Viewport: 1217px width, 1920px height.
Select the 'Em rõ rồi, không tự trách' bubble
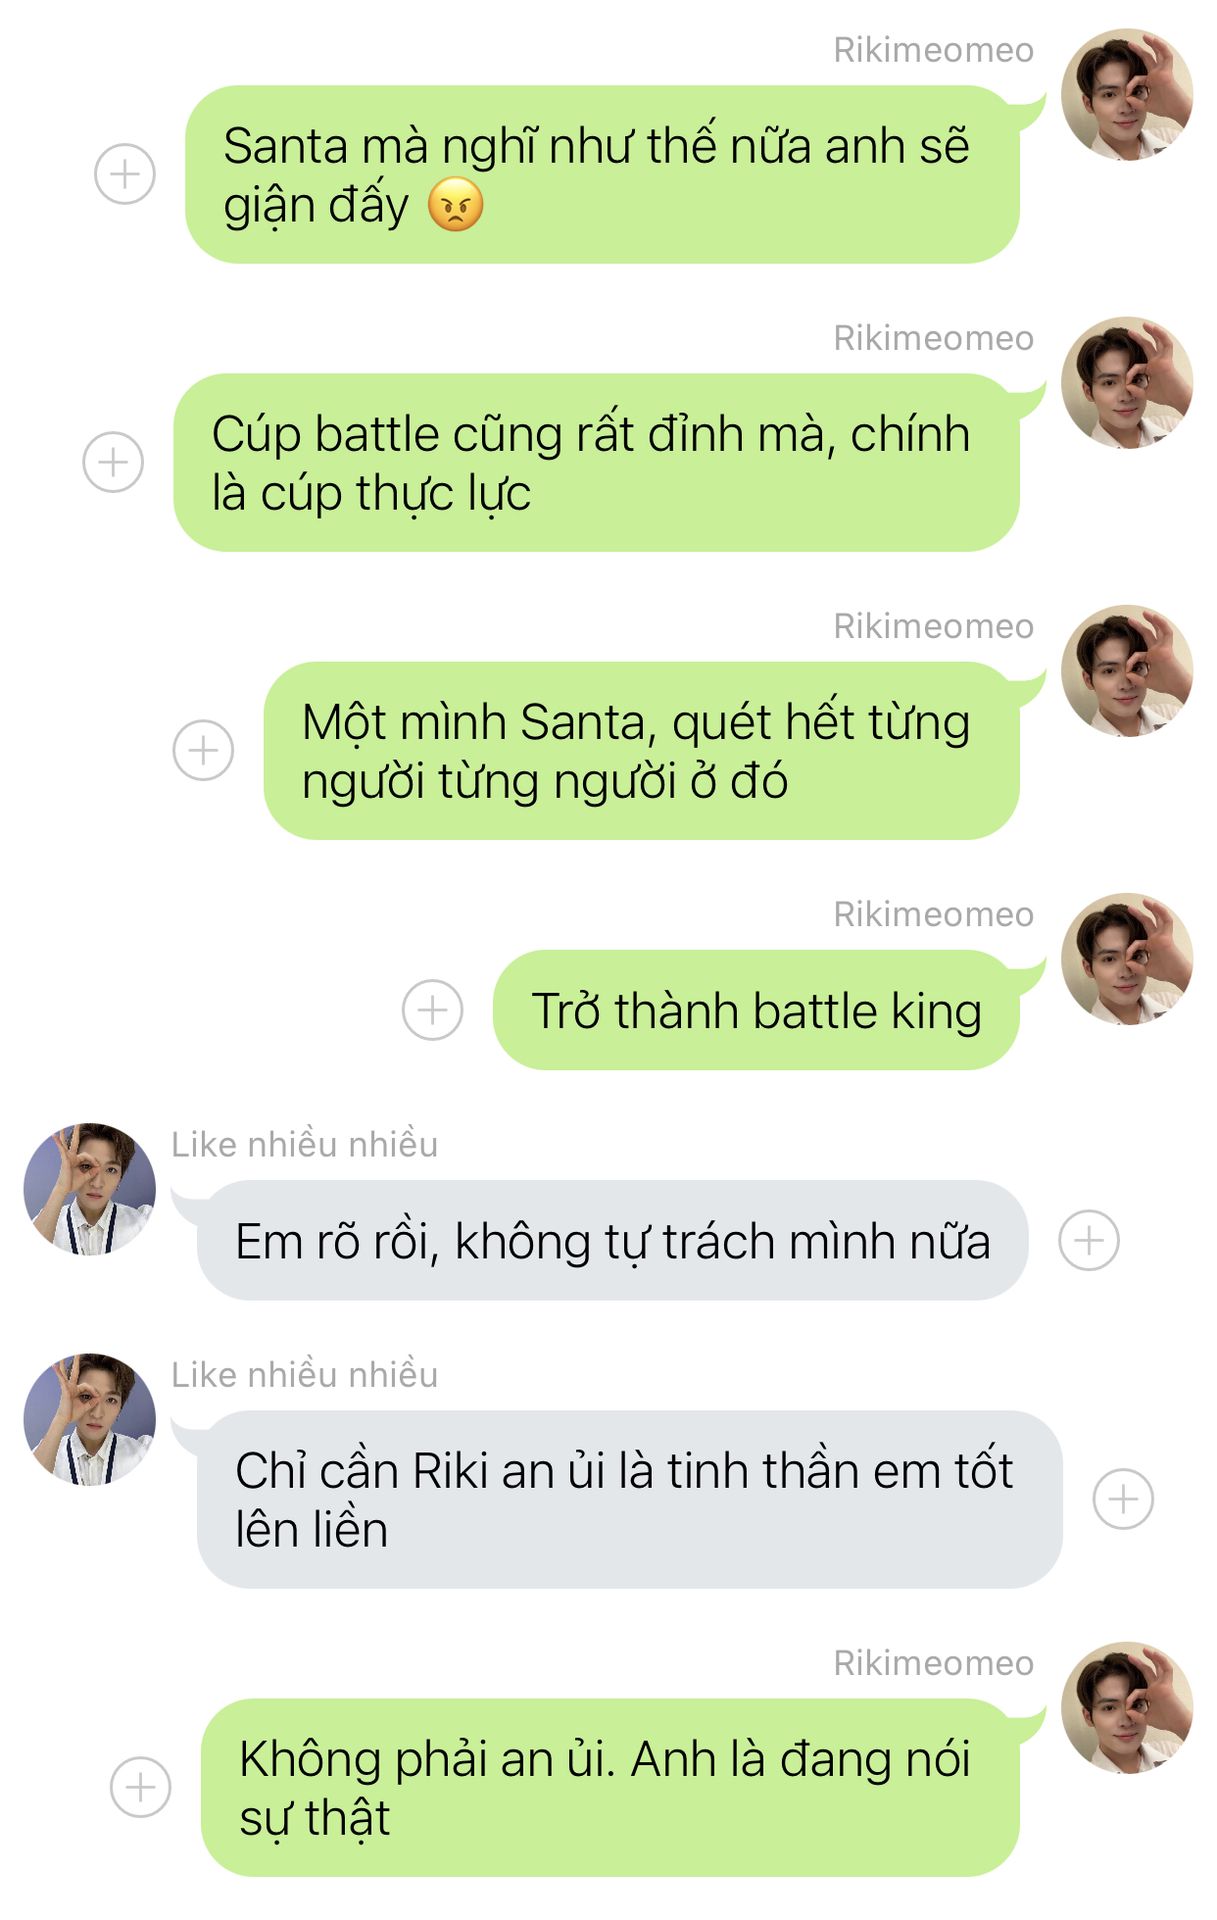(x=612, y=1240)
